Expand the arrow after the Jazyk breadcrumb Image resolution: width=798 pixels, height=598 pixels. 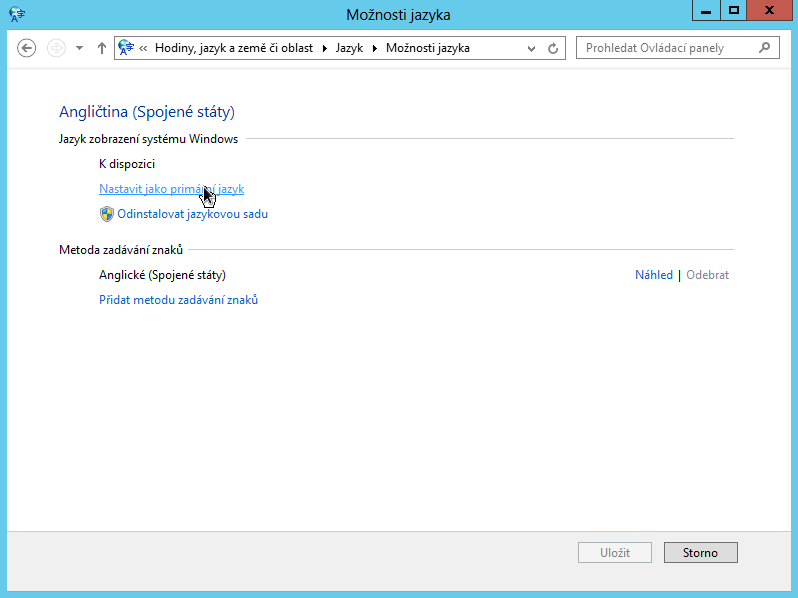(376, 48)
